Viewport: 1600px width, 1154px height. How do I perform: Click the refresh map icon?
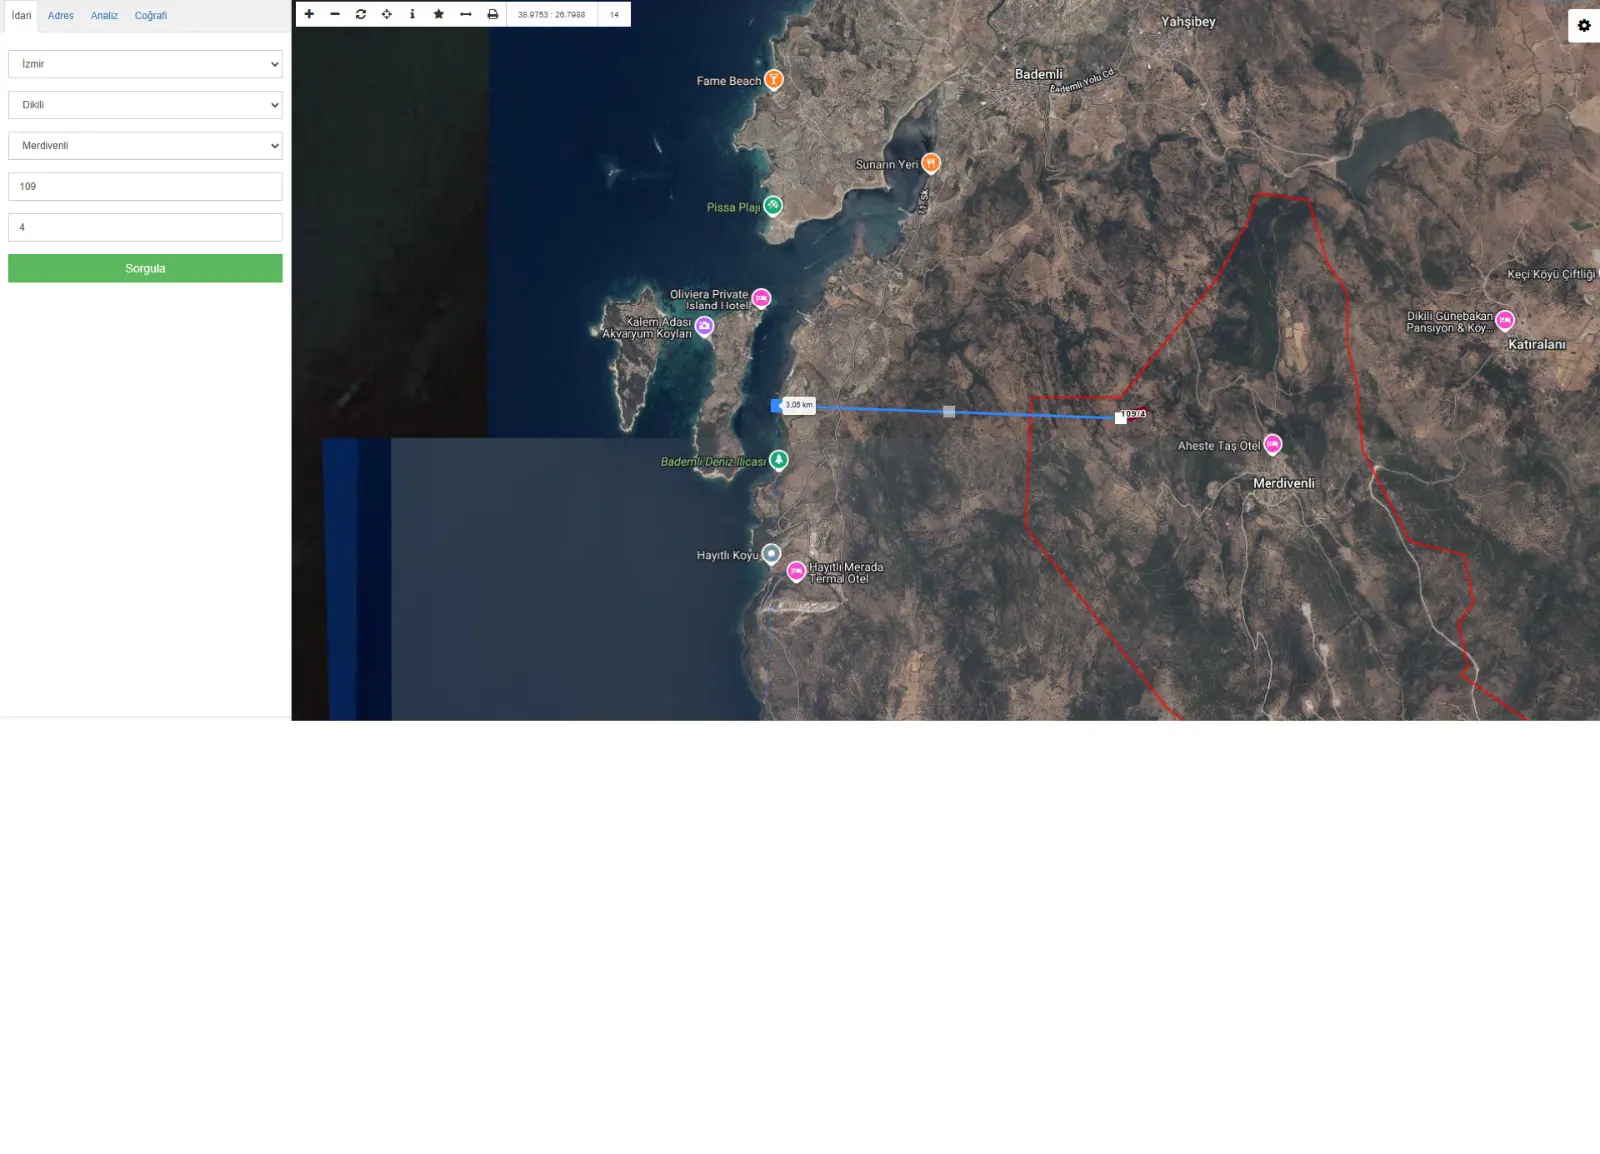pos(361,14)
